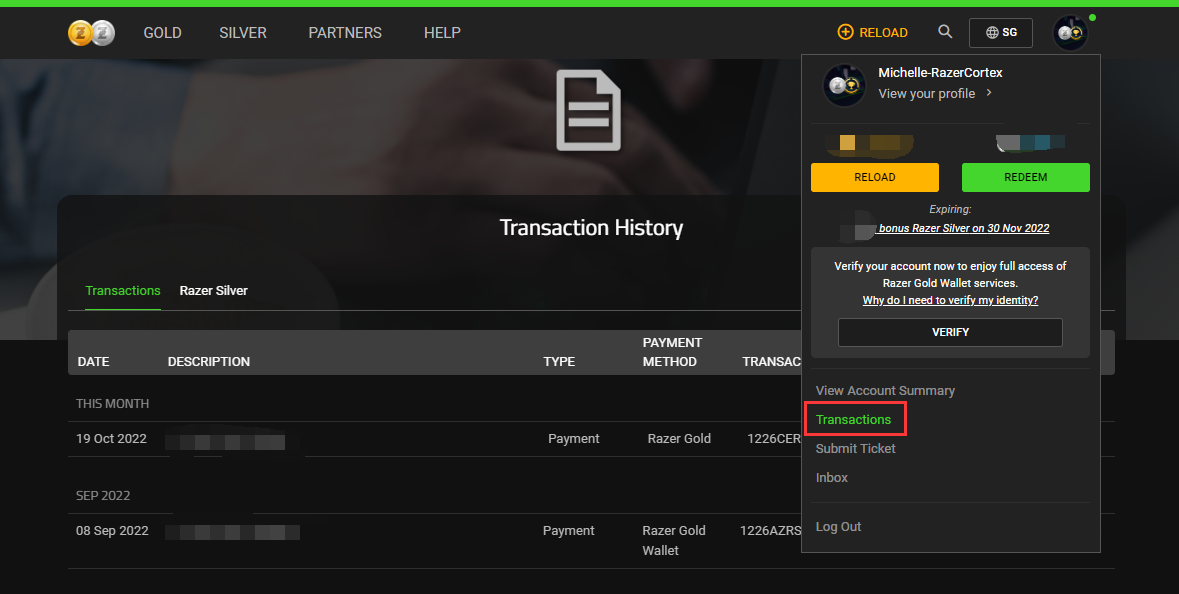Viewport: 1179px width, 594px height.
Task: Switch to the Transactions tab
Action: [x=123, y=290]
